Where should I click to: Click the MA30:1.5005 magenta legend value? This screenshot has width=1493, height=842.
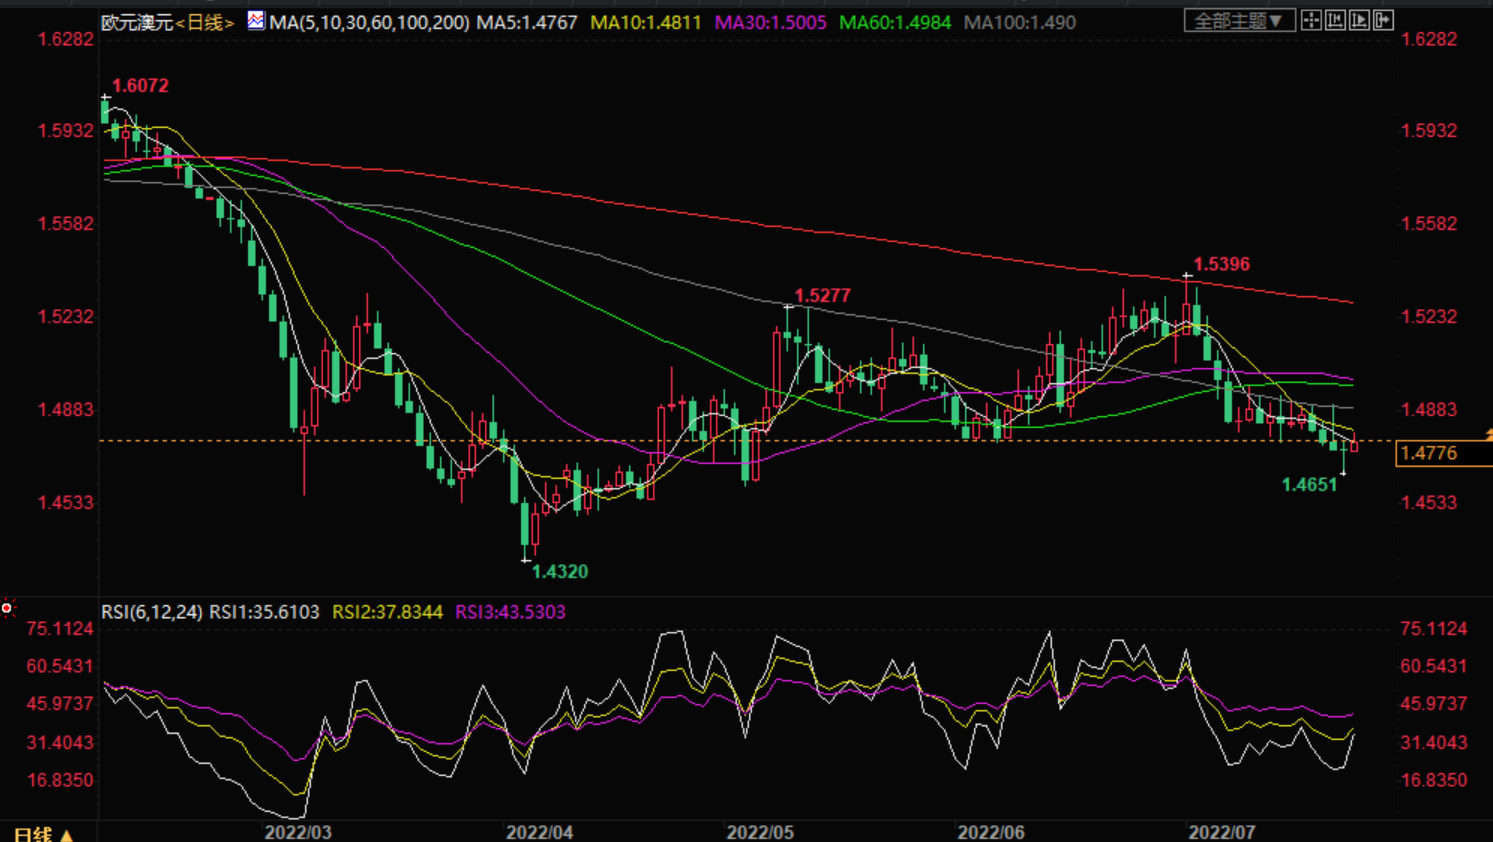pyautogui.click(x=770, y=22)
